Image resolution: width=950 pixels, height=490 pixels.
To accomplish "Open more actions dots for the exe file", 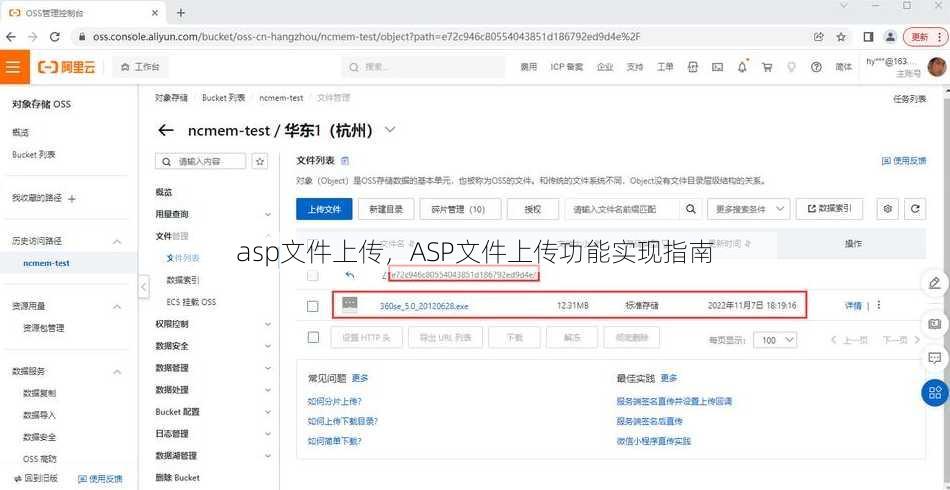I will 879,306.
